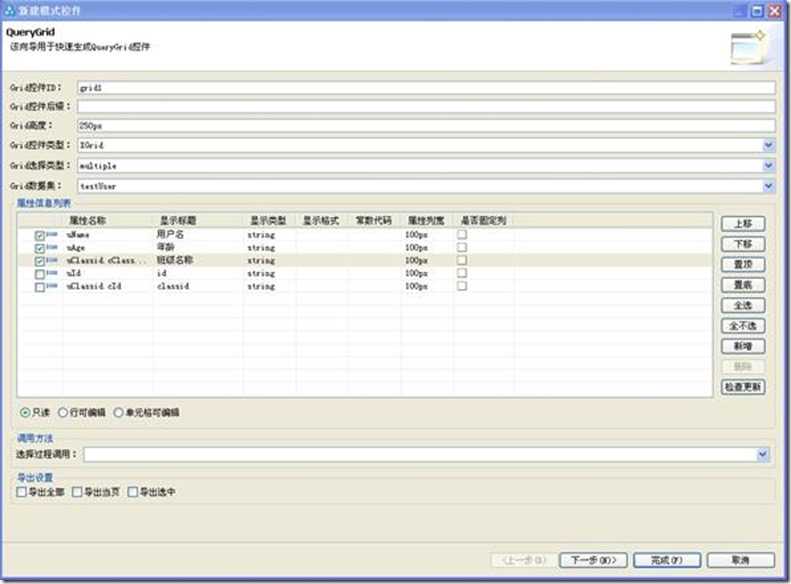Check the 导出选中 checkbox

pyautogui.click(x=133, y=492)
